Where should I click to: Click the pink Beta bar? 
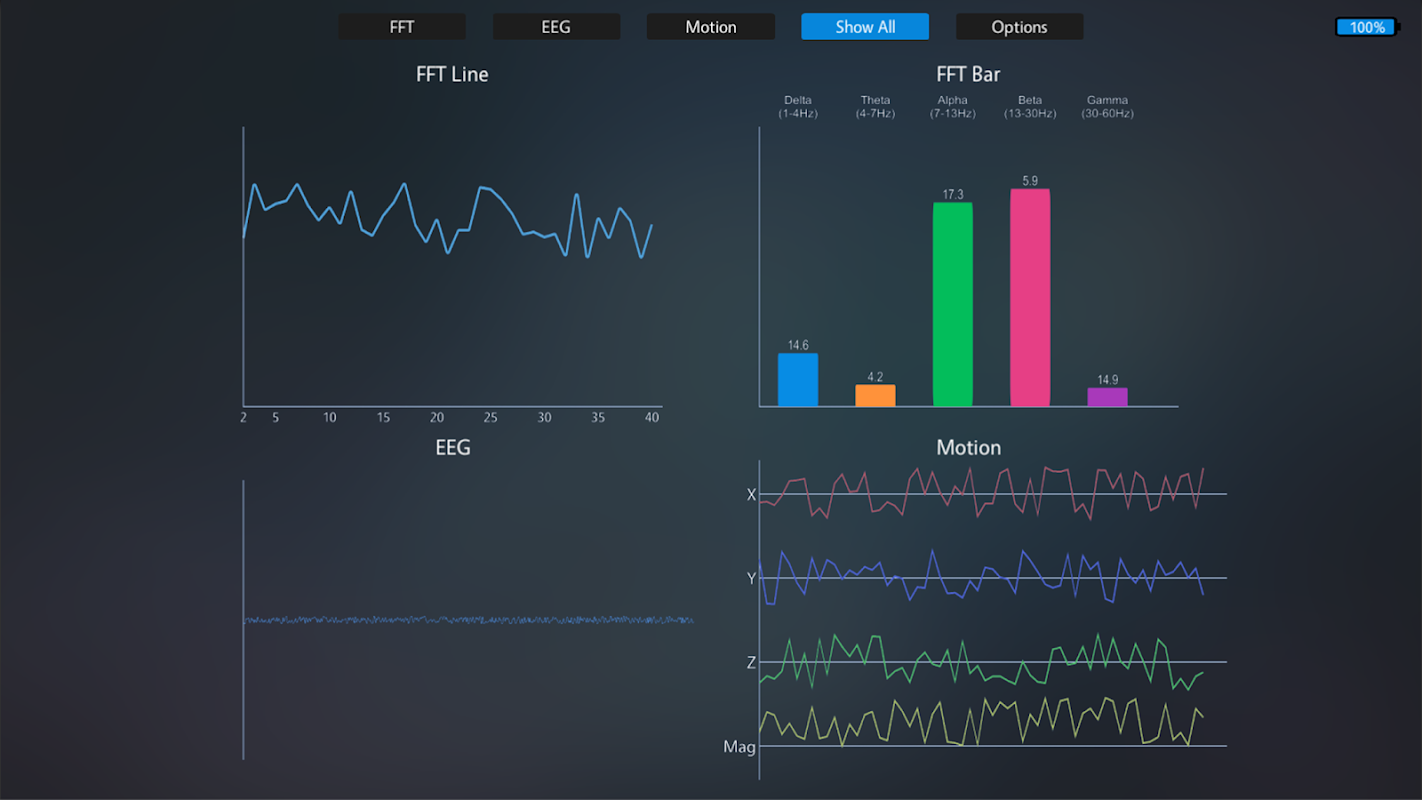coord(1030,298)
